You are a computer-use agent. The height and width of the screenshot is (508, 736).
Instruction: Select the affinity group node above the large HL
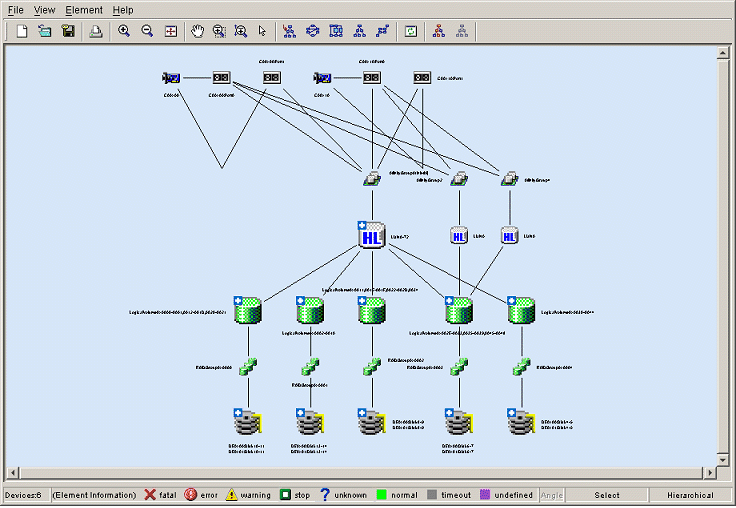coord(372,179)
